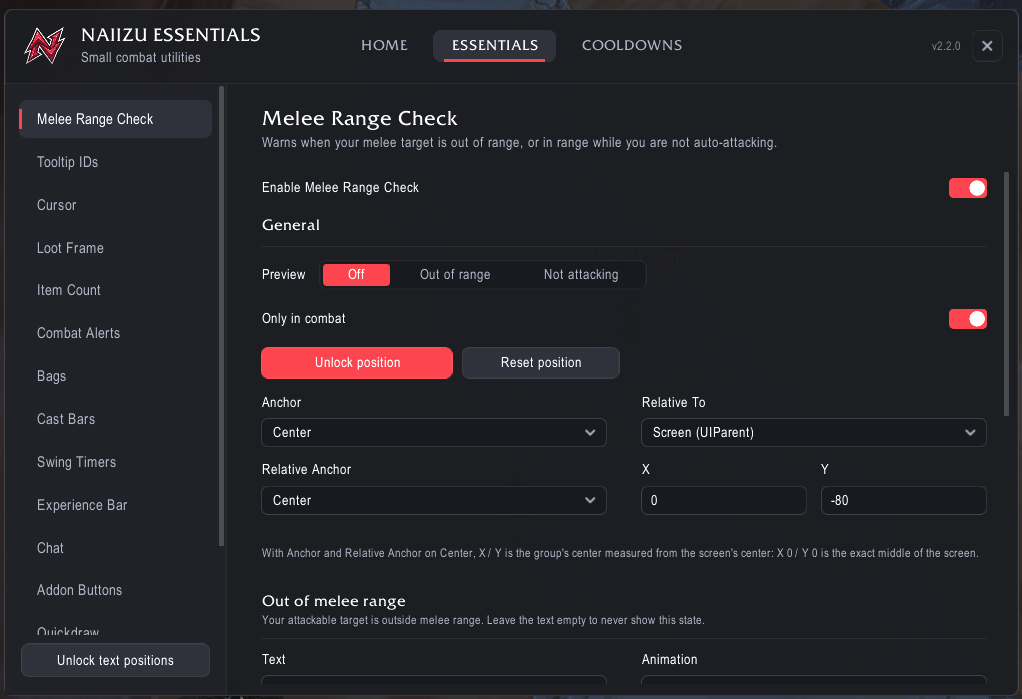Click the main settings panel scrollbar
Image resolution: width=1022 pixels, height=699 pixels.
1006,293
